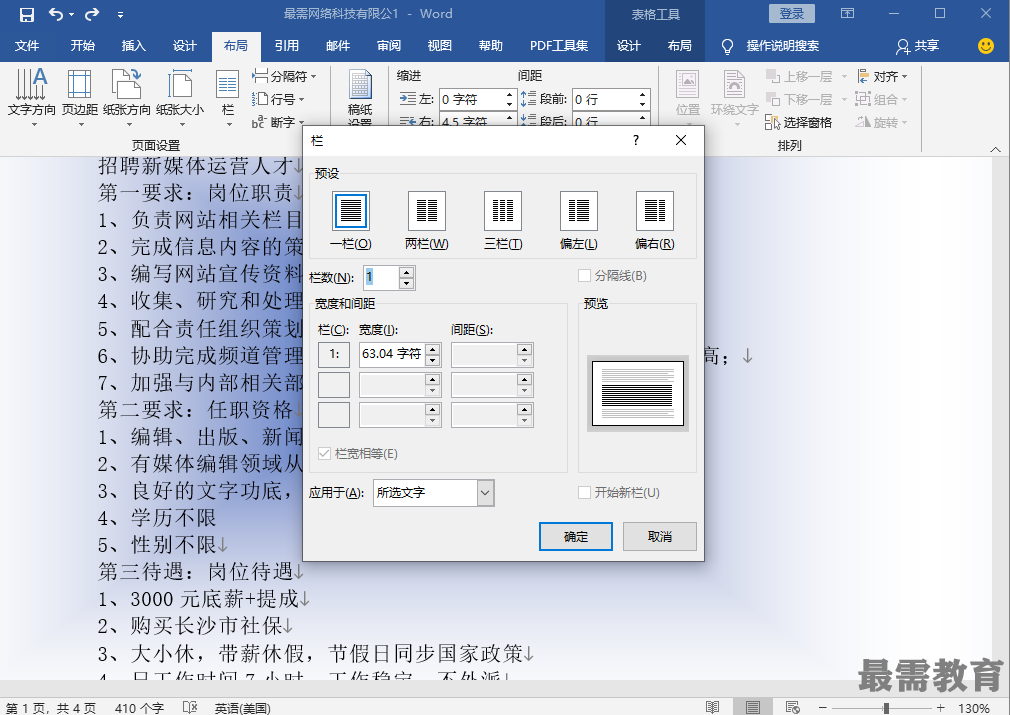
Task: Close the 栏 columns dialog
Action: tap(681, 140)
